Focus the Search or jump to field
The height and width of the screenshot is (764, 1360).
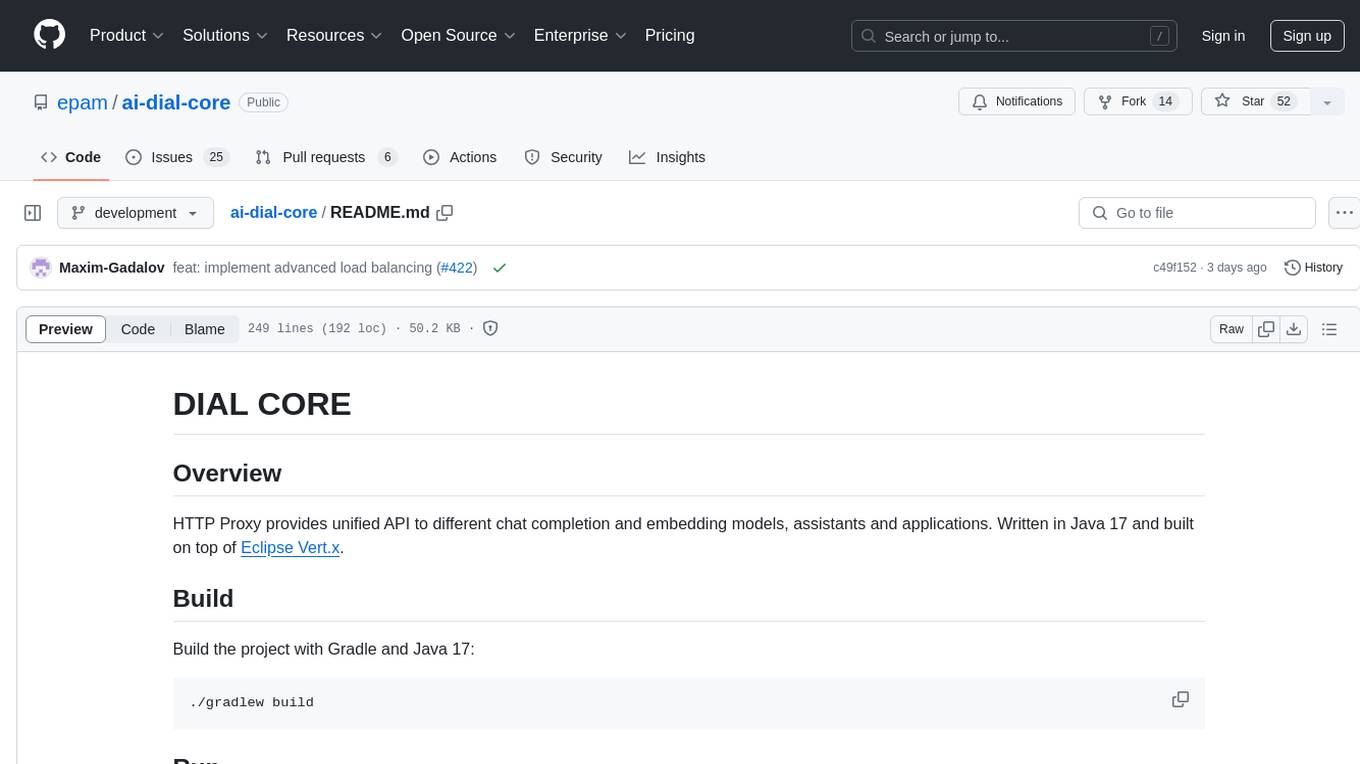pyautogui.click(x=1016, y=36)
